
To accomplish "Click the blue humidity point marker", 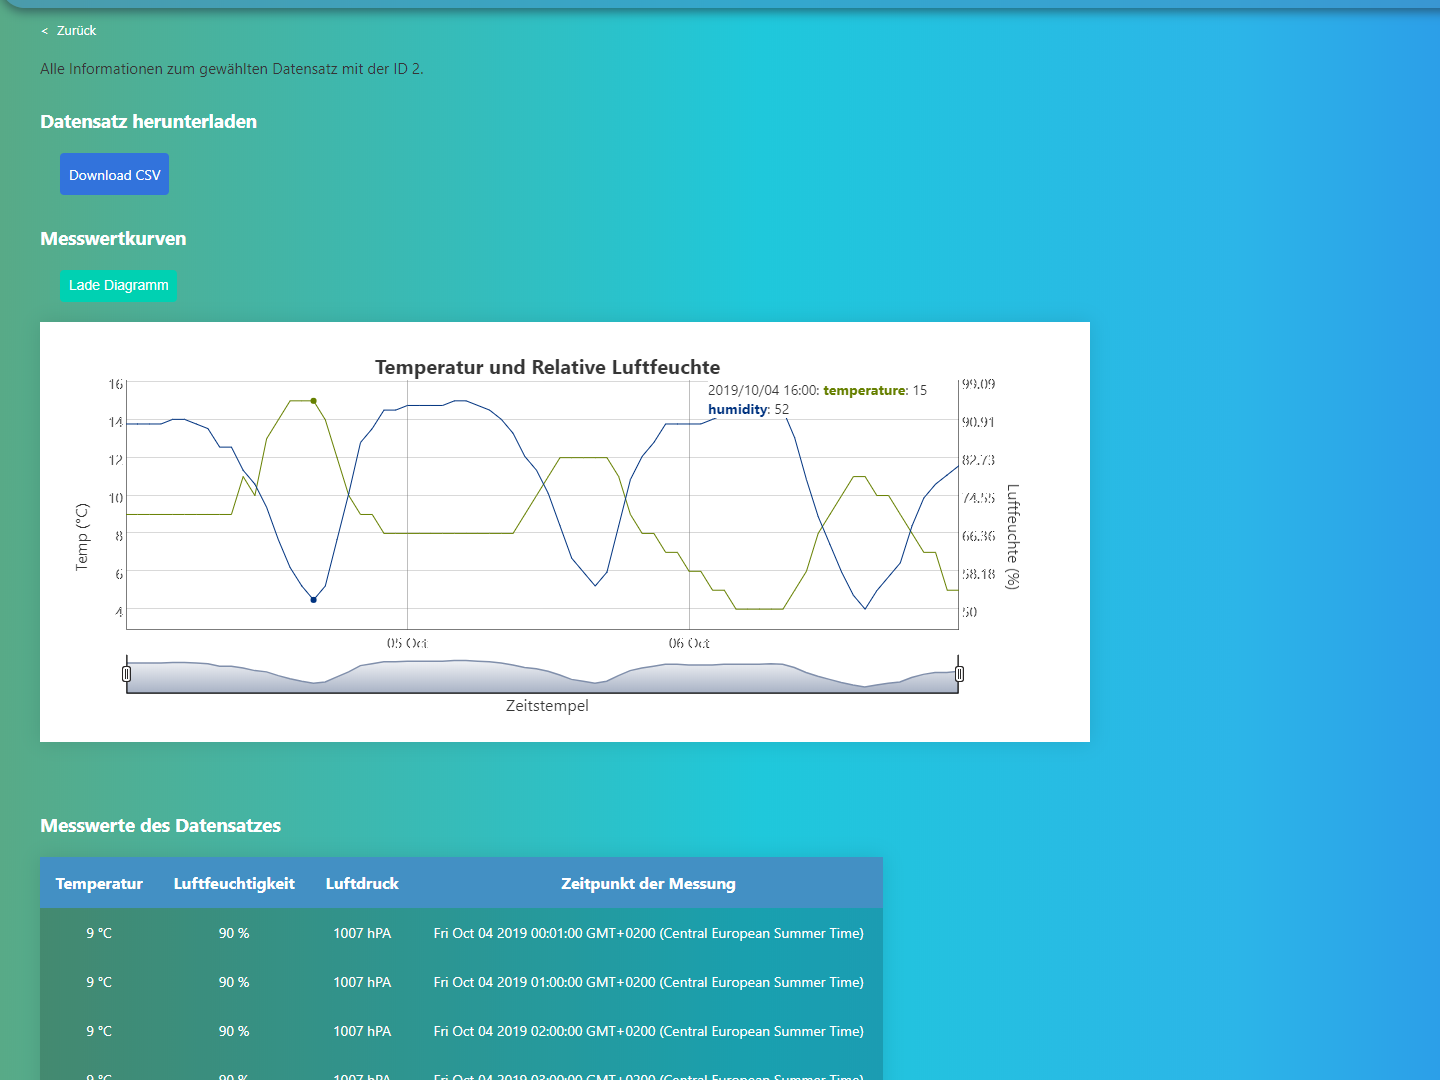I will (314, 600).
